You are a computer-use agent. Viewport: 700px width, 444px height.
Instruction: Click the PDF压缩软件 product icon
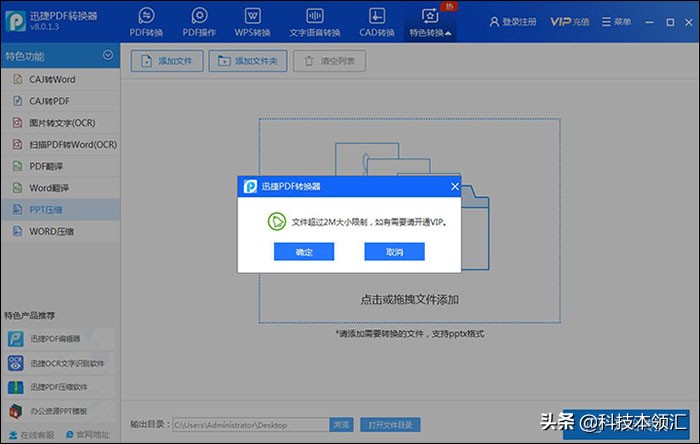[16, 387]
